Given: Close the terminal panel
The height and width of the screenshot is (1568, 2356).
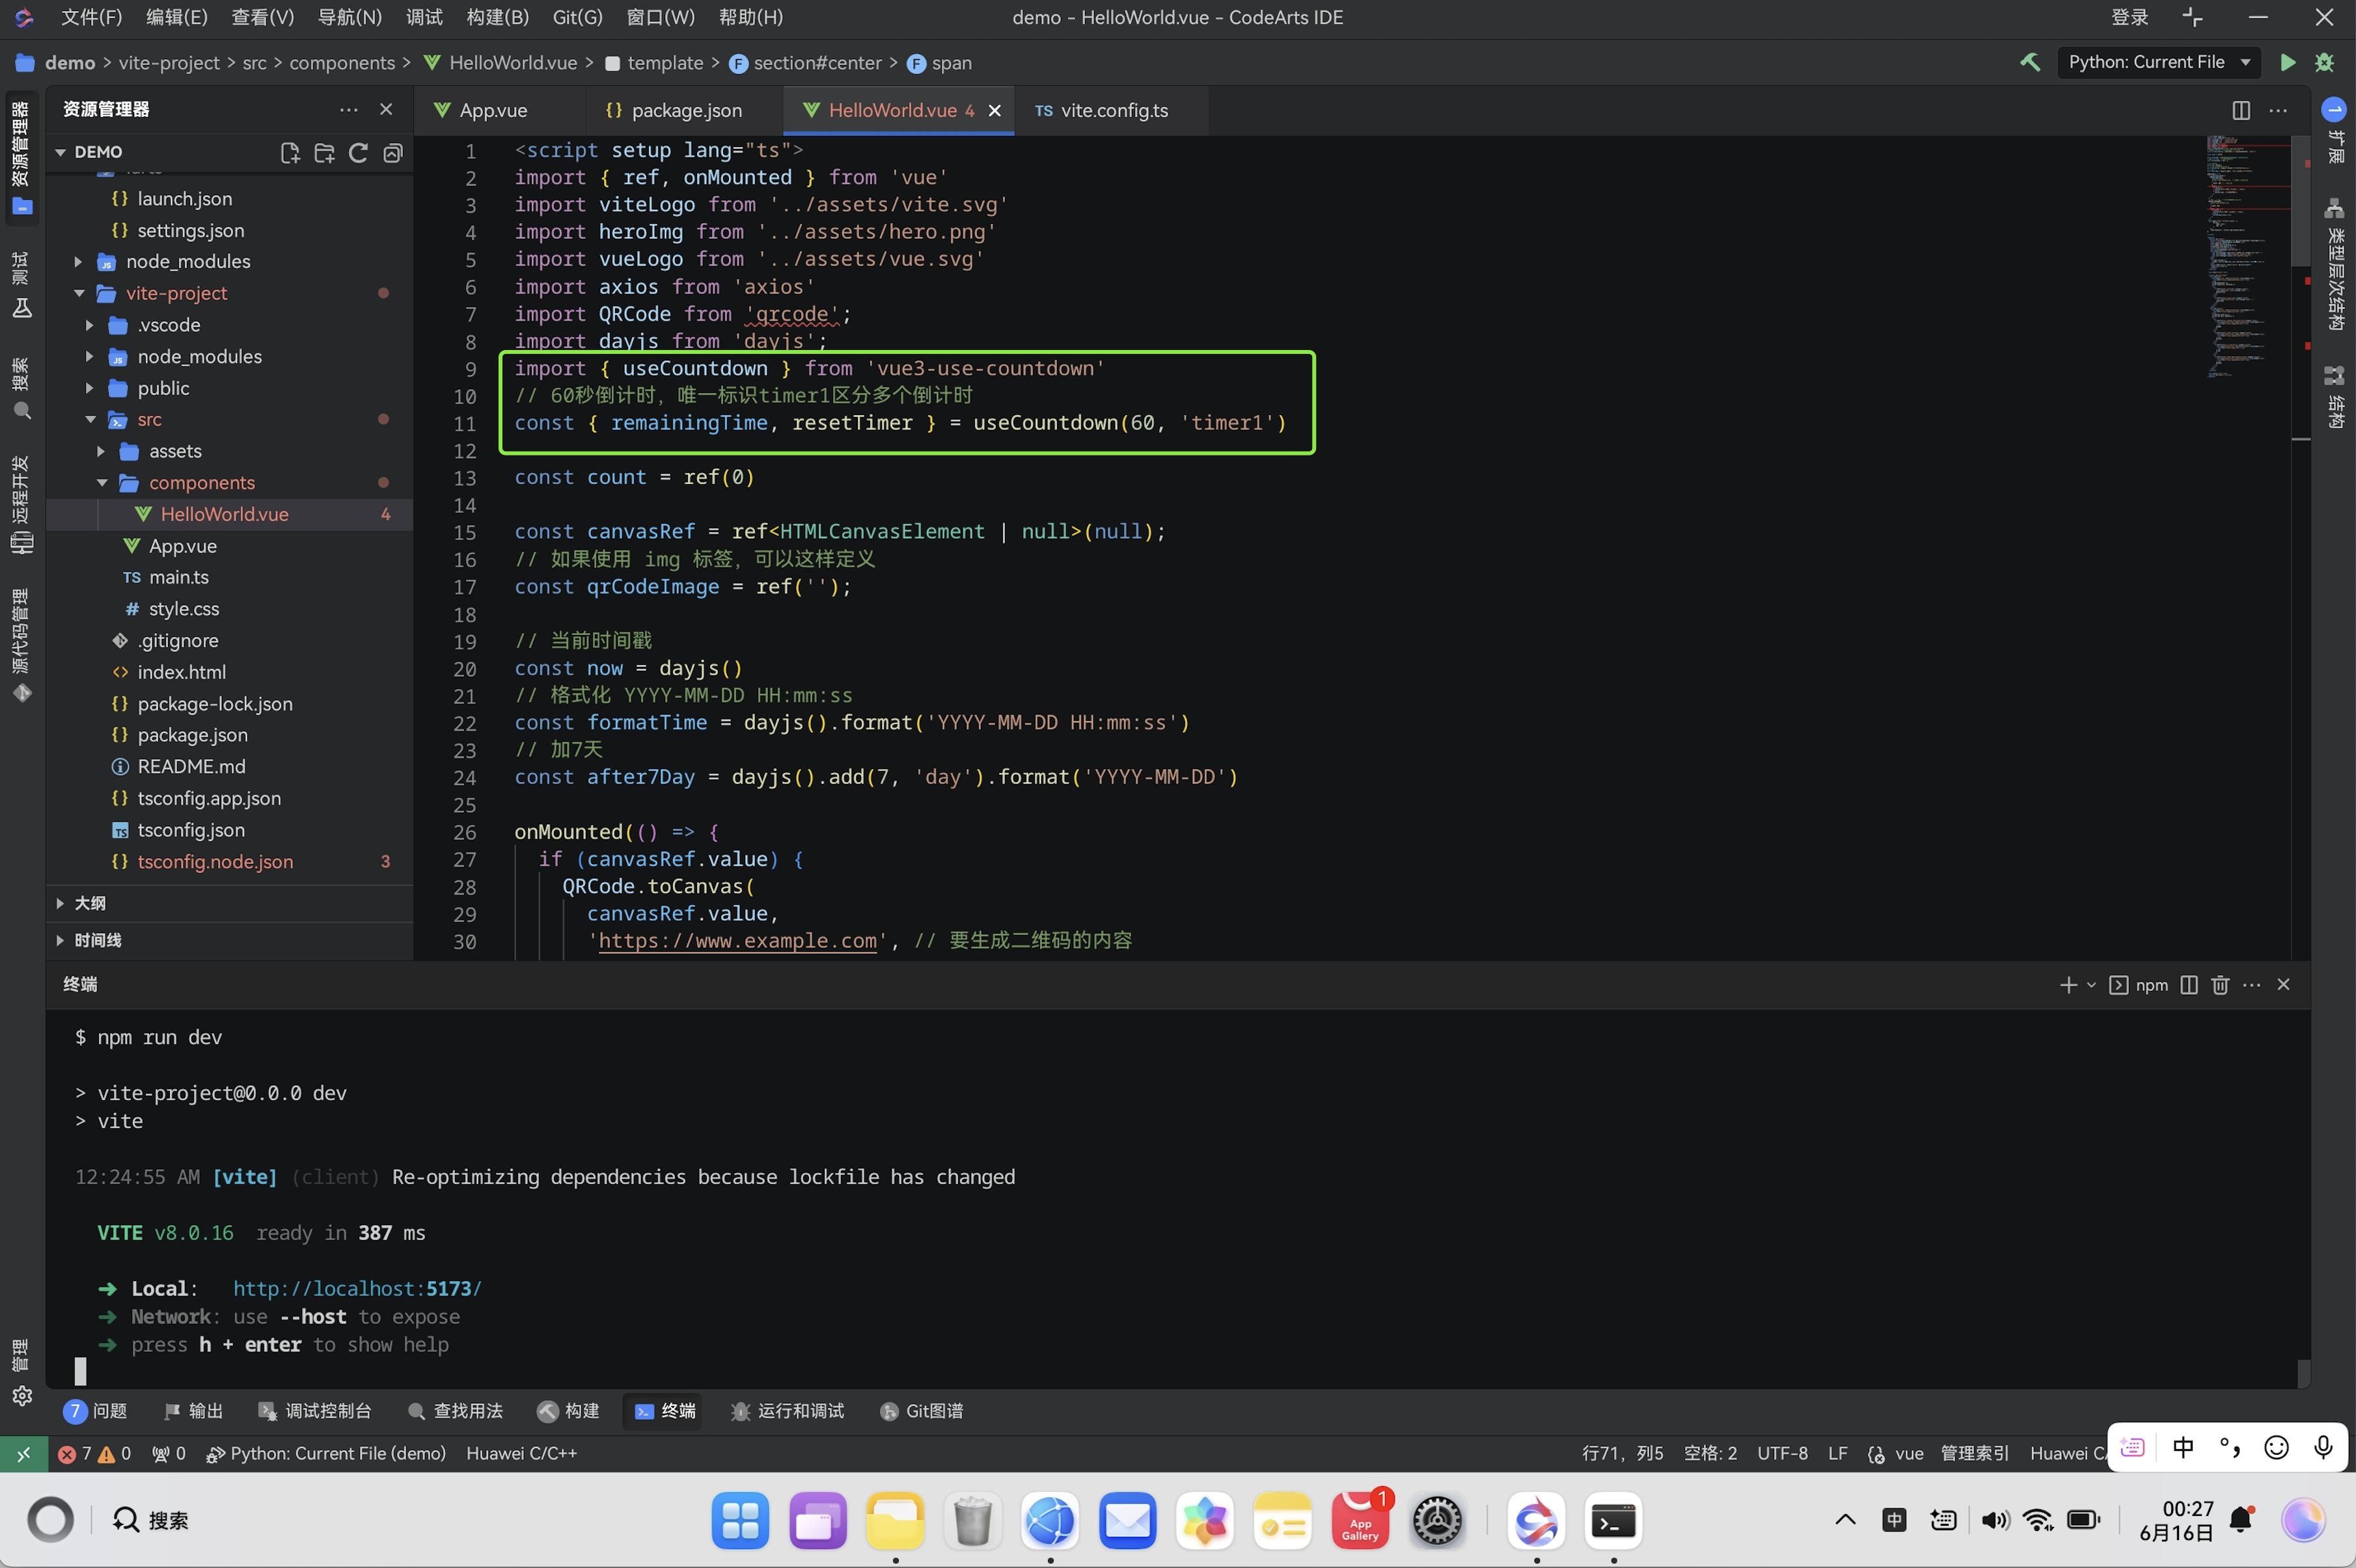Looking at the screenshot, I should 2283,985.
